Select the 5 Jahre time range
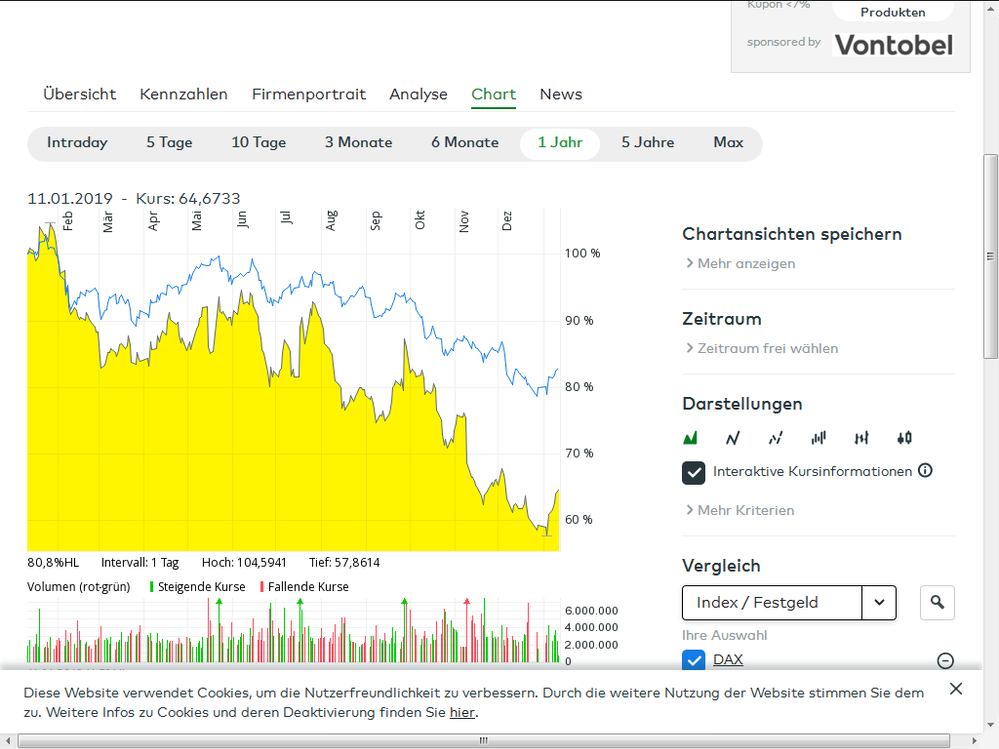Screen dimensions: 999x749 point(647,142)
